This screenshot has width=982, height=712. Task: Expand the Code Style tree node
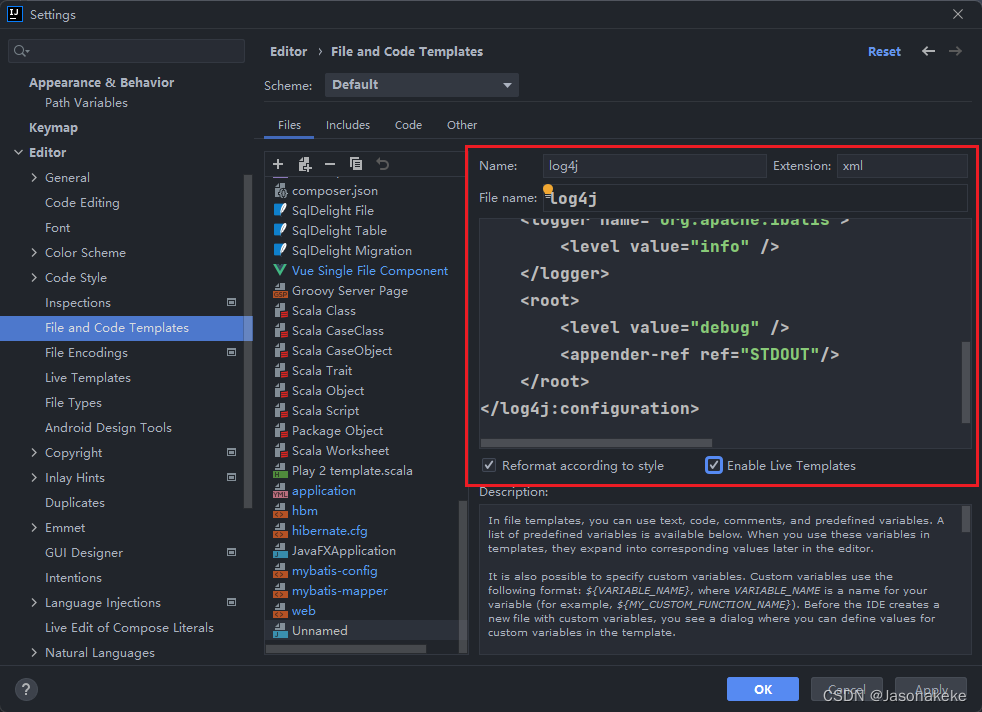34,277
